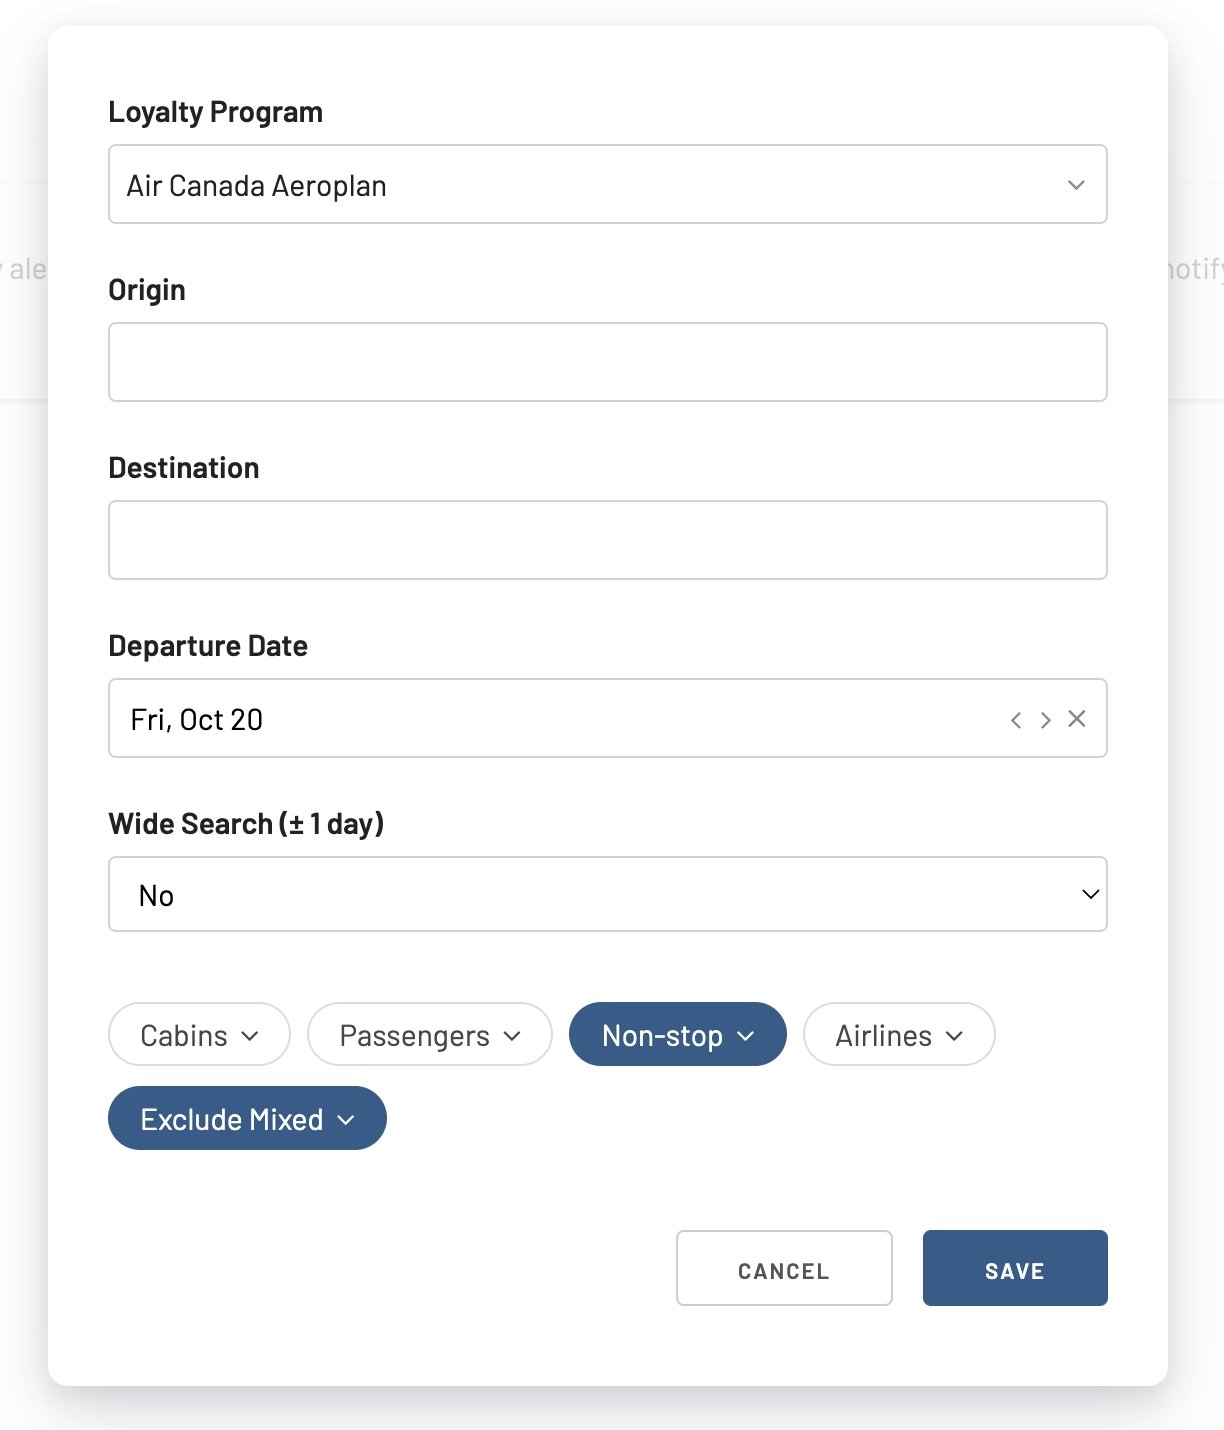This screenshot has height=1430, width=1224.
Task: Clear the departure date with X icon
Action: 1077,719
